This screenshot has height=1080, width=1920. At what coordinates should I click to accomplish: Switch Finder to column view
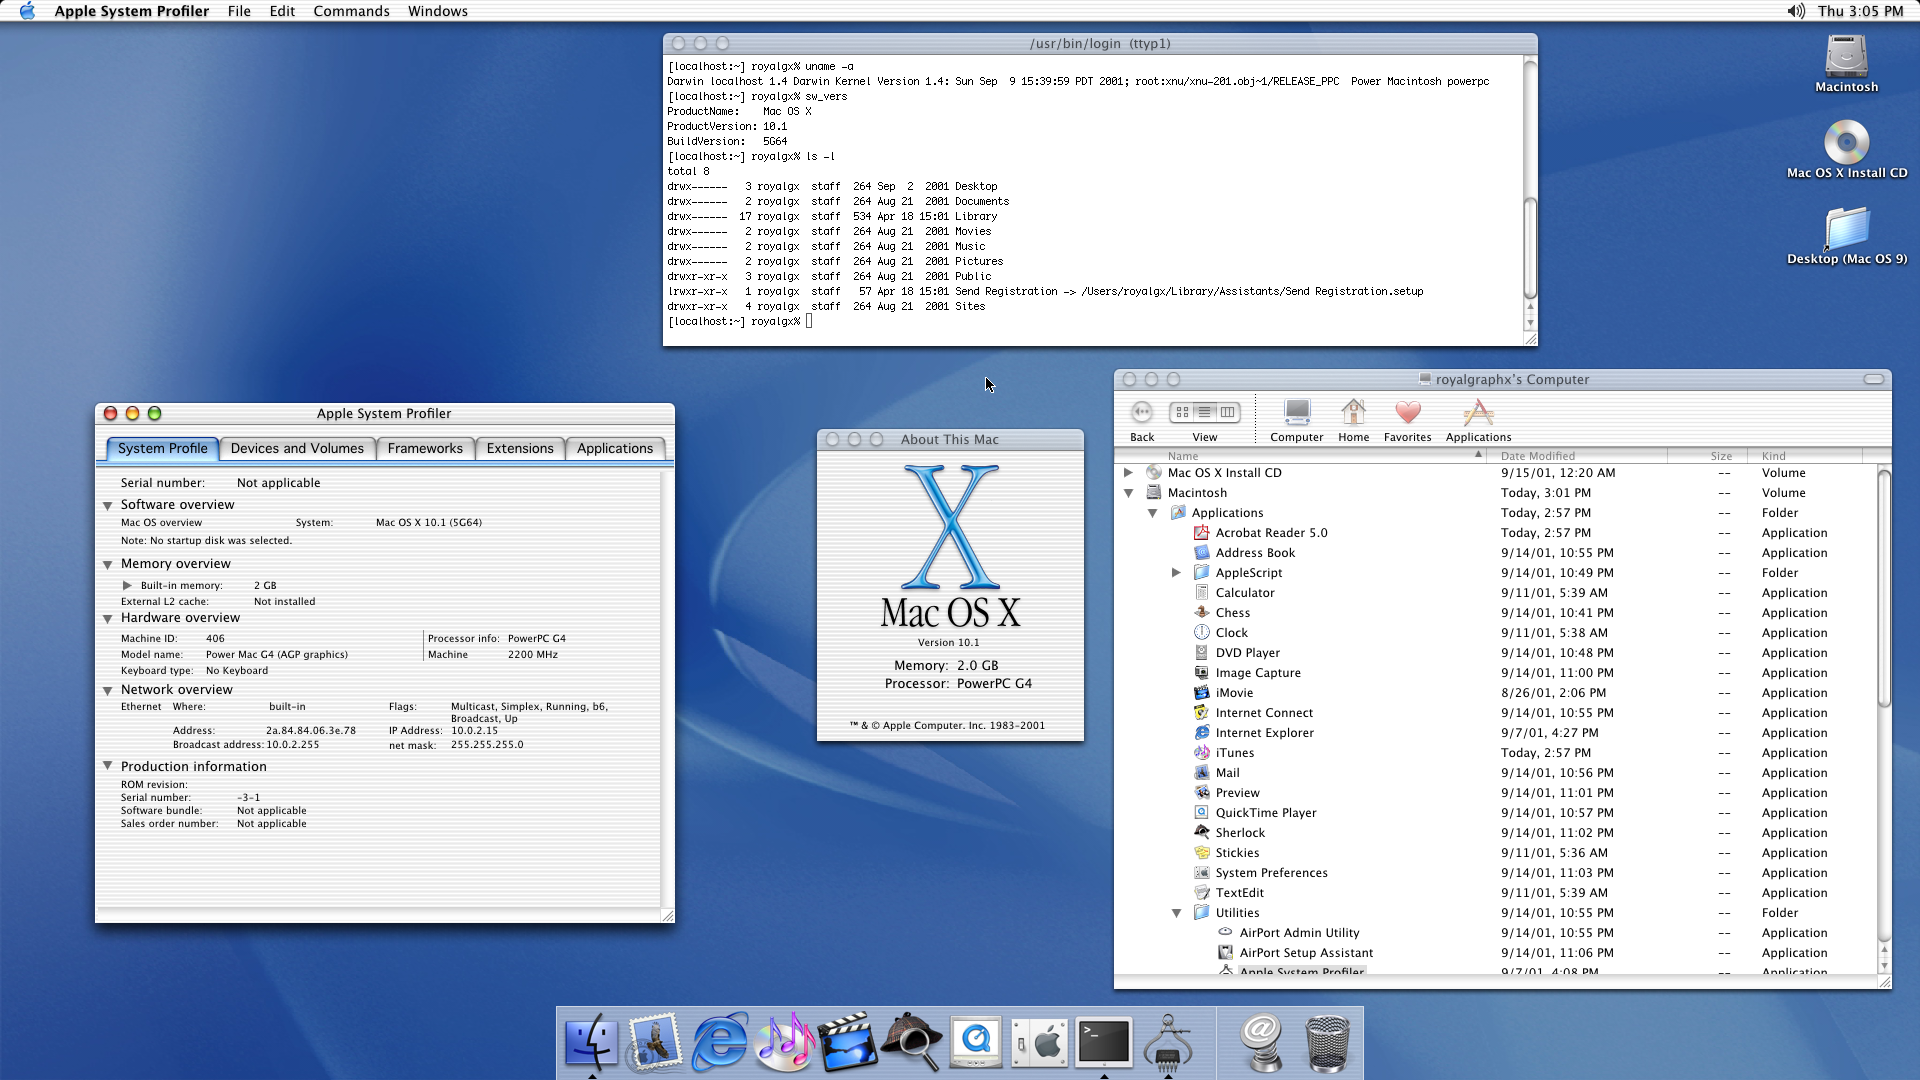tap(1228, 412)
